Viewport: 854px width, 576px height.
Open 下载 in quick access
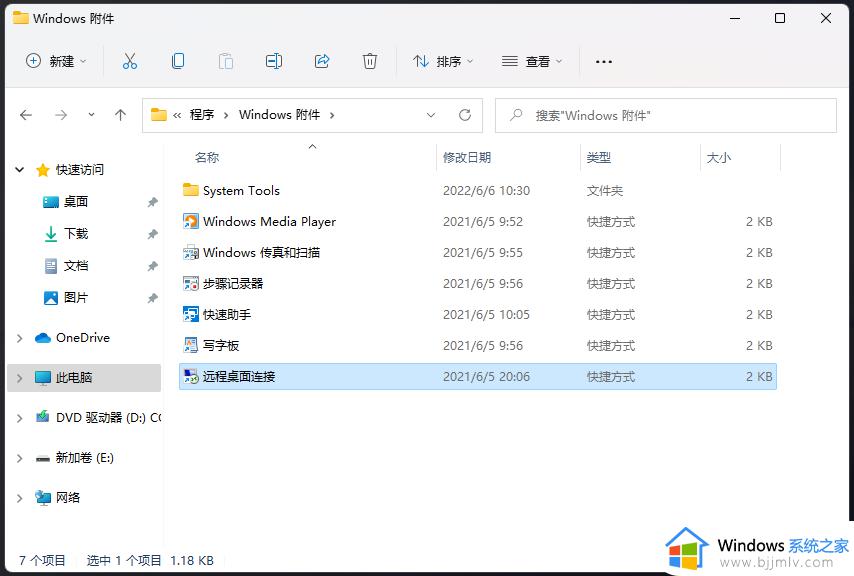click(75, 234)
